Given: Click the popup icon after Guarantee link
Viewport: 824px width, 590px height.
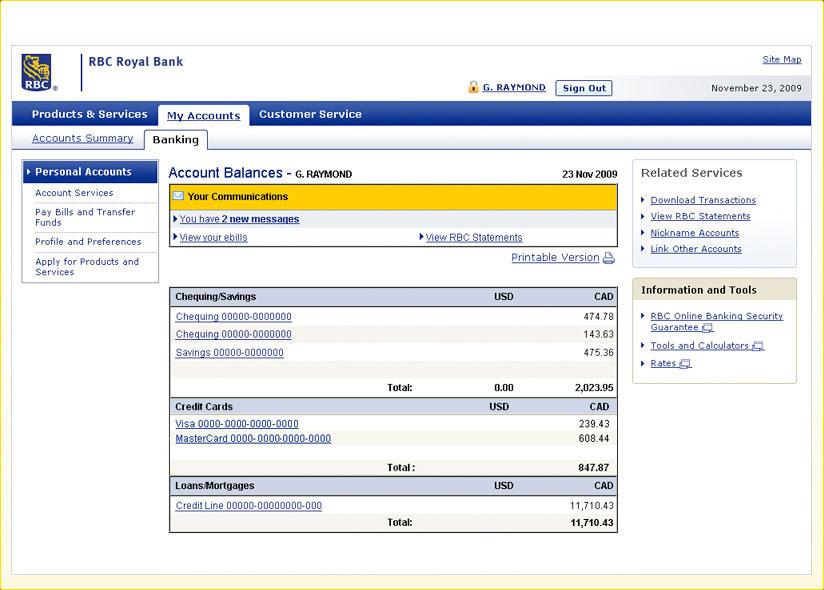Looking at the screenshot, I should [x=708, y=328].
